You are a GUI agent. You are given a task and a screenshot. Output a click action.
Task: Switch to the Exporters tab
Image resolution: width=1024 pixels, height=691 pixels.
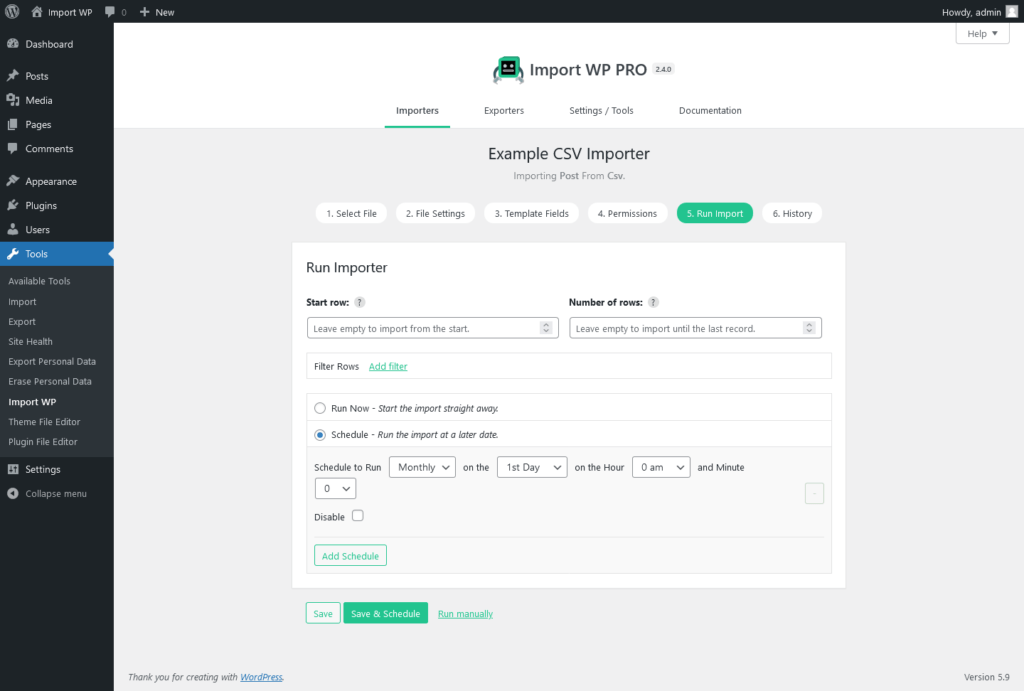pyautogui.click(x=504, y=110)
